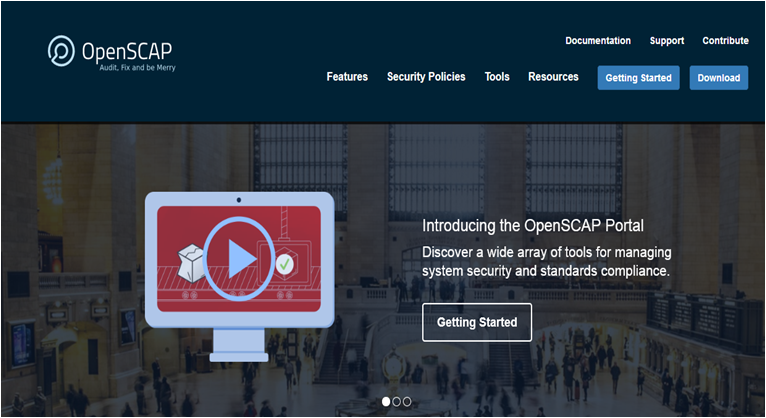766x418 pixels.
Task: Click the blue Getting Started button
Action: point(638,78)
